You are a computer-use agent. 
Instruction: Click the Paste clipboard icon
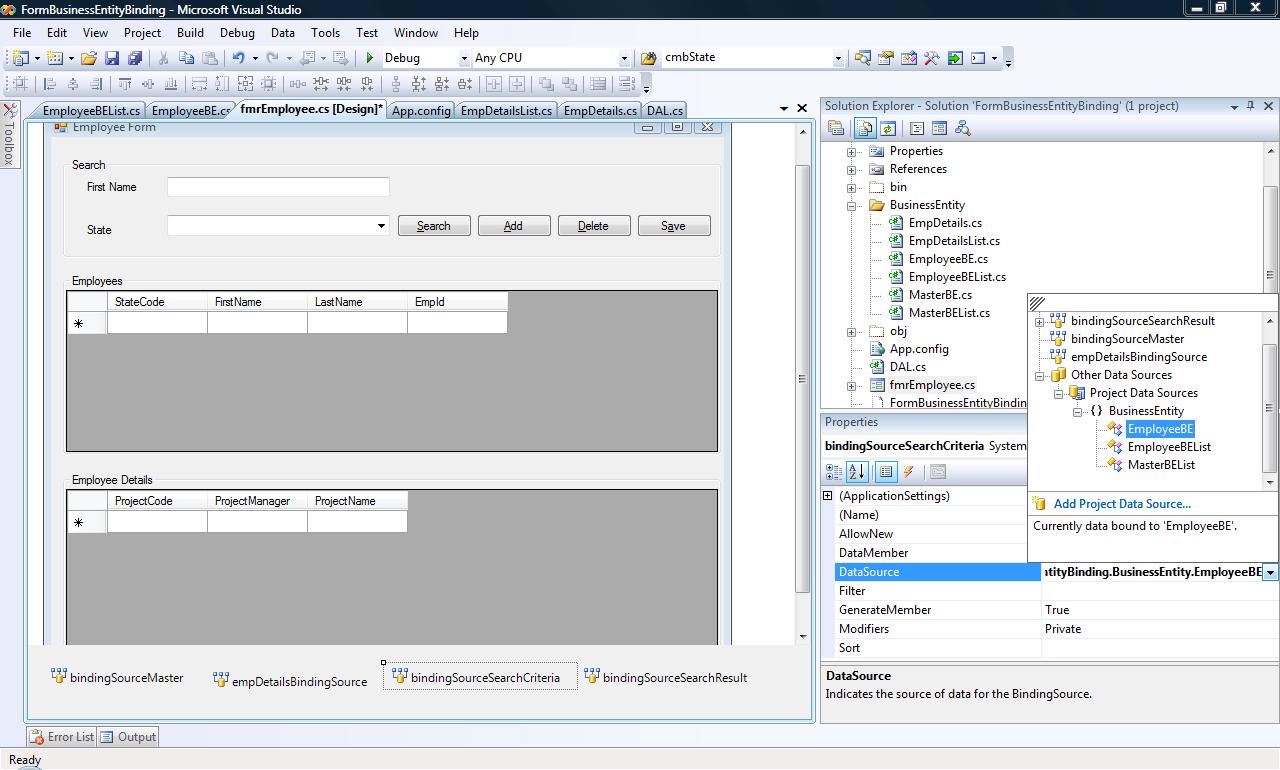209,58
